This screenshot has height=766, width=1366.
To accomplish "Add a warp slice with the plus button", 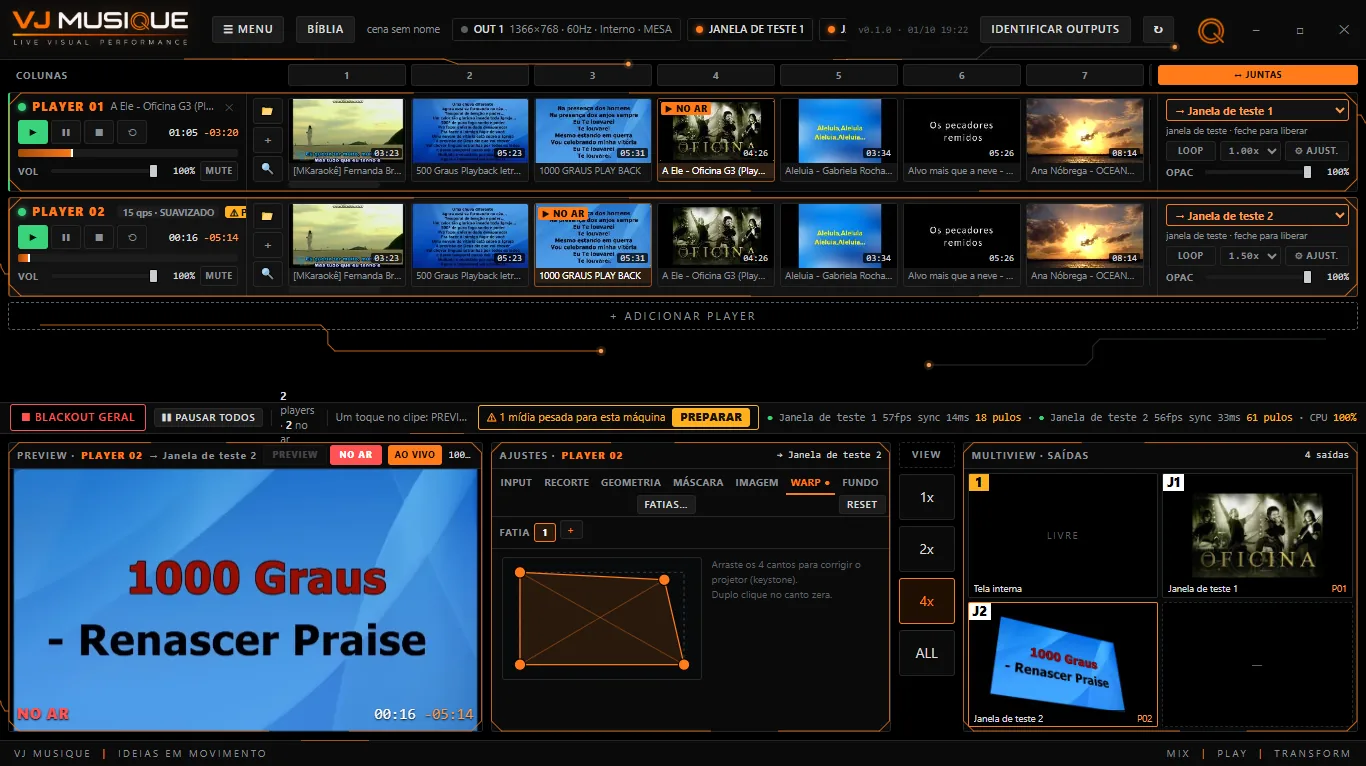I will [x=571, y=531].
